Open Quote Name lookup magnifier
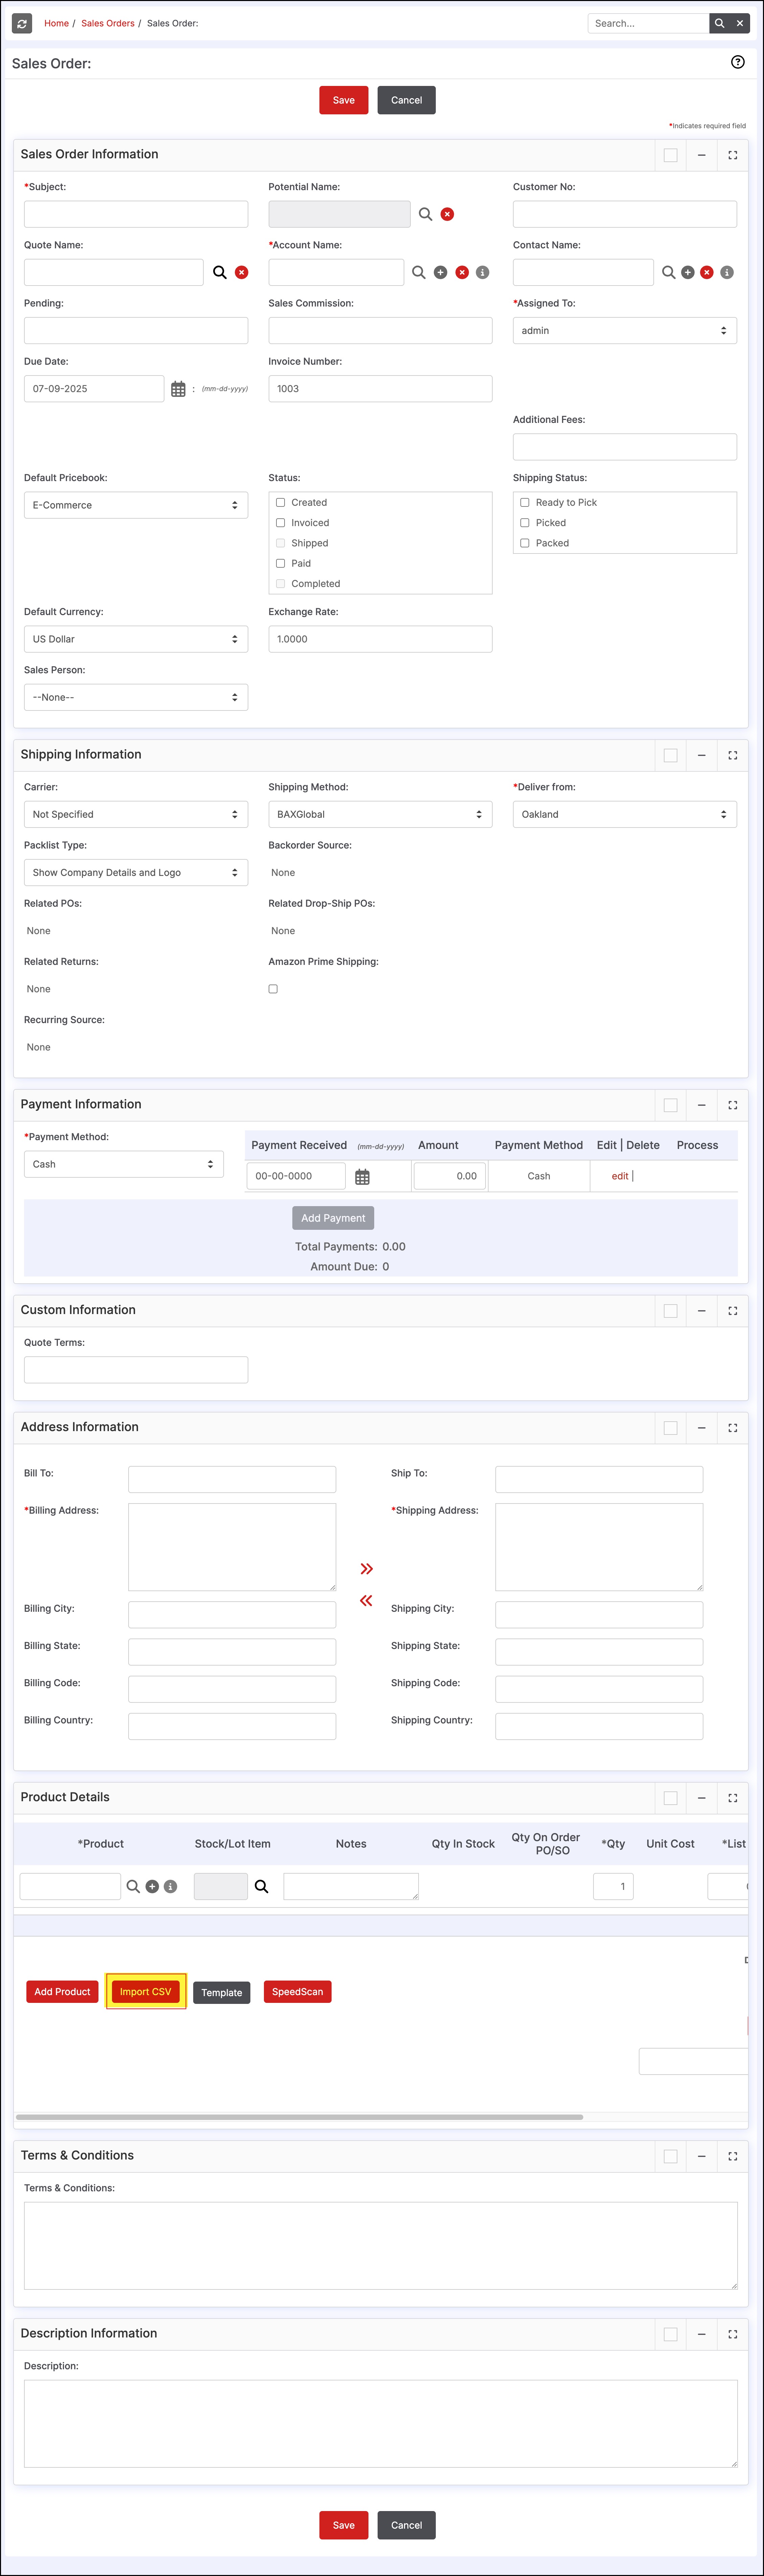Image resolution: width=764 pixels, height=2576 pixels. pos(220,272)
